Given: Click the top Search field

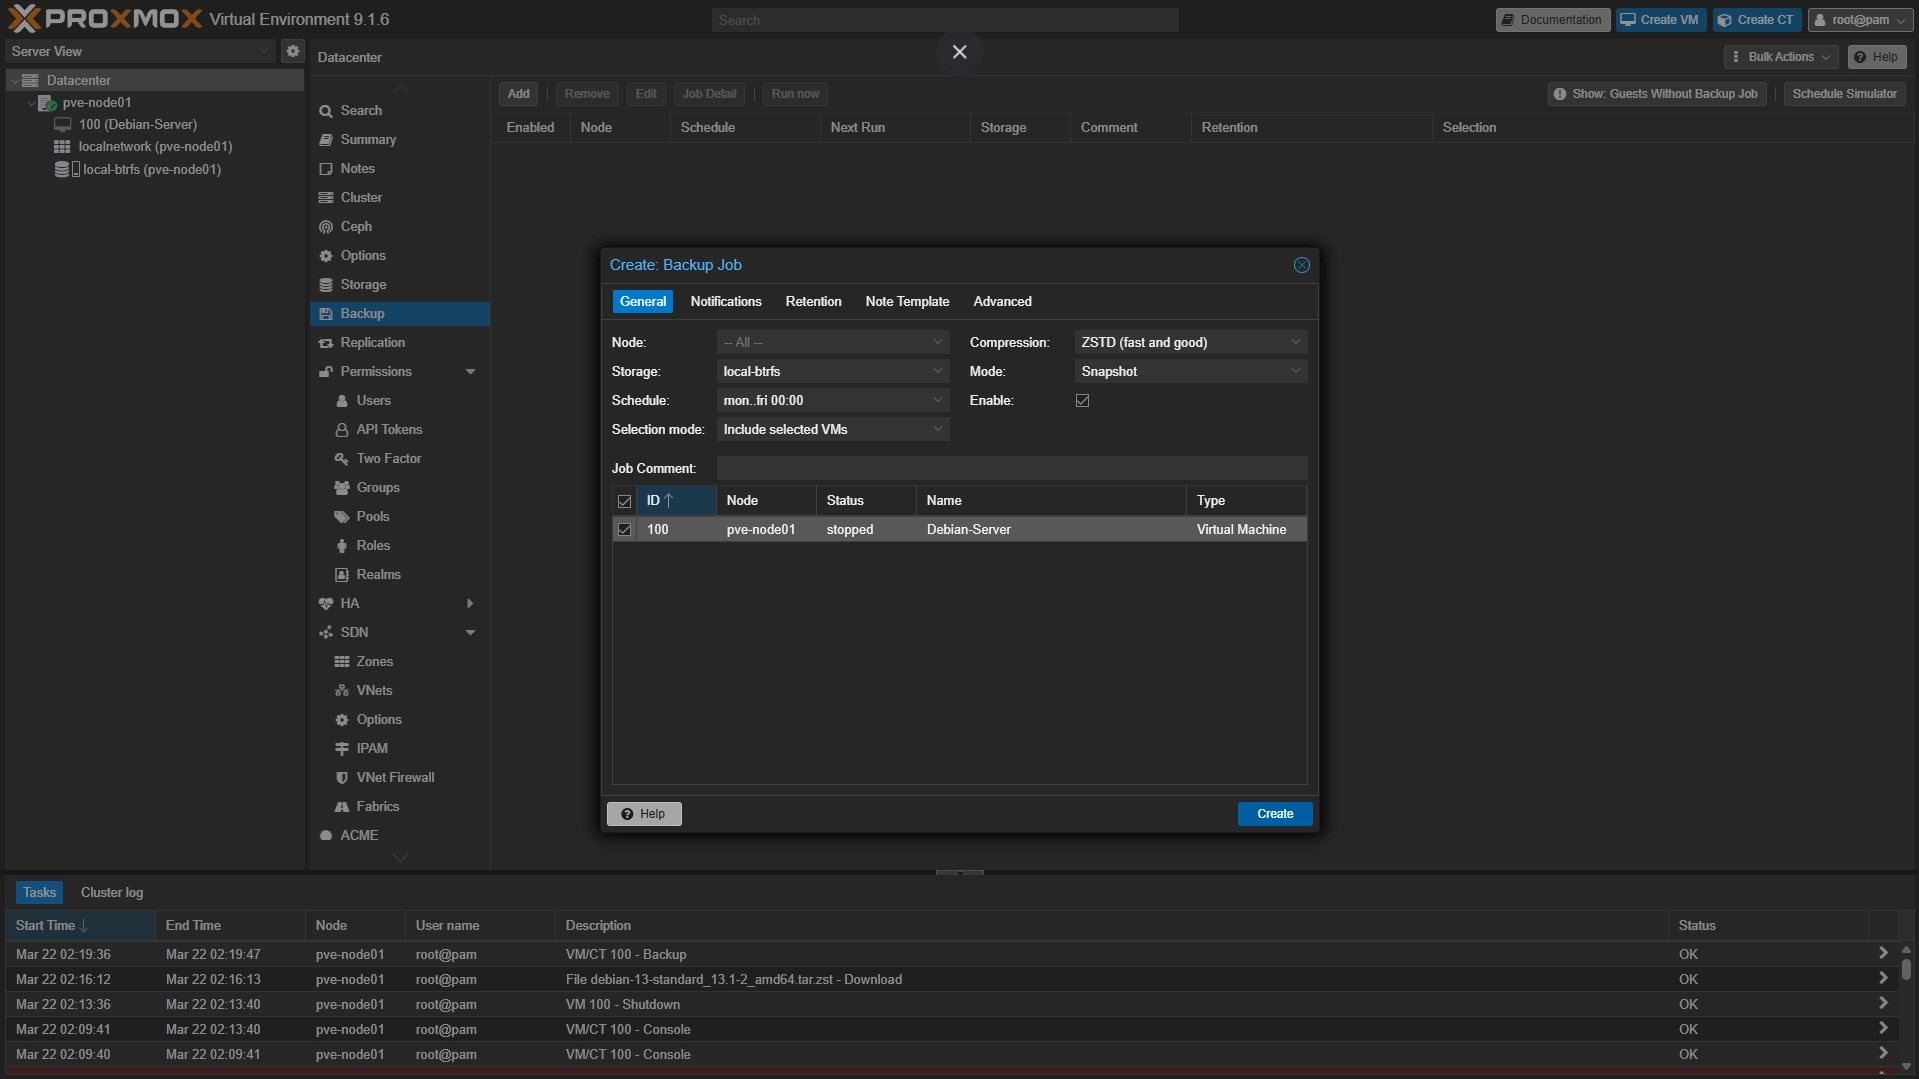Looking at the screenshot, I should point(945,20).
